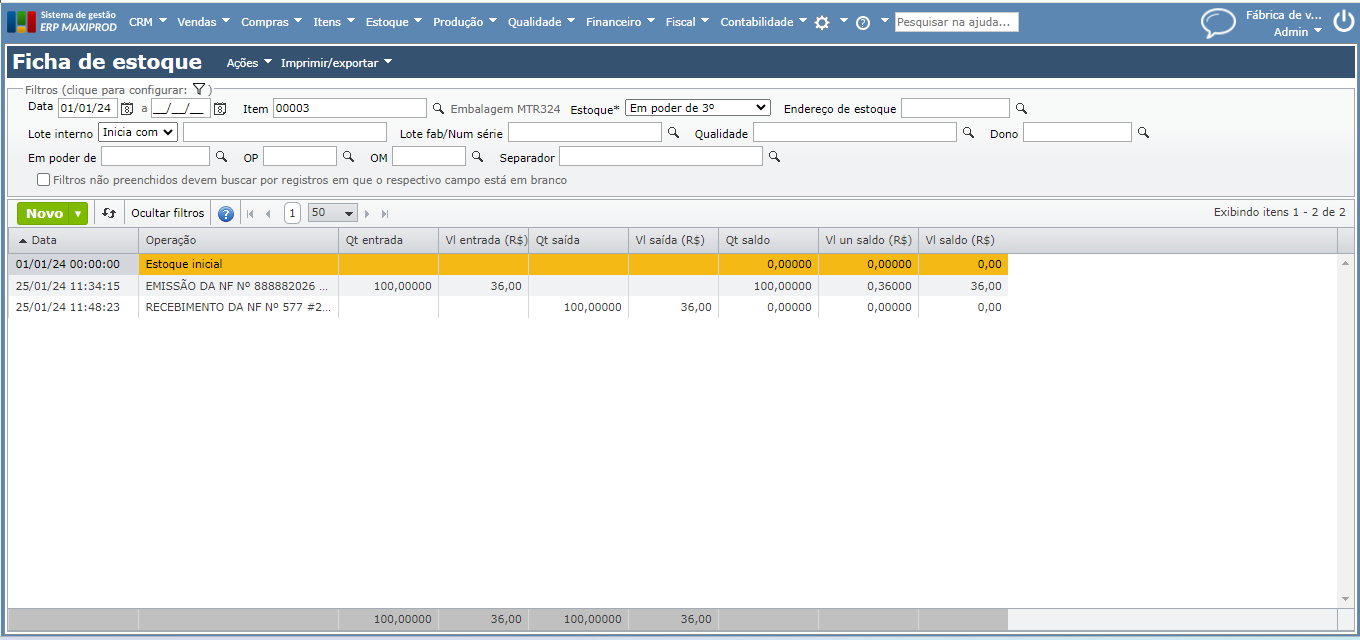Viewport: 1360px width, 640px height.
Task: Enable the unfilled filters blank-field checkbox
Action: [x=44, y=180]
